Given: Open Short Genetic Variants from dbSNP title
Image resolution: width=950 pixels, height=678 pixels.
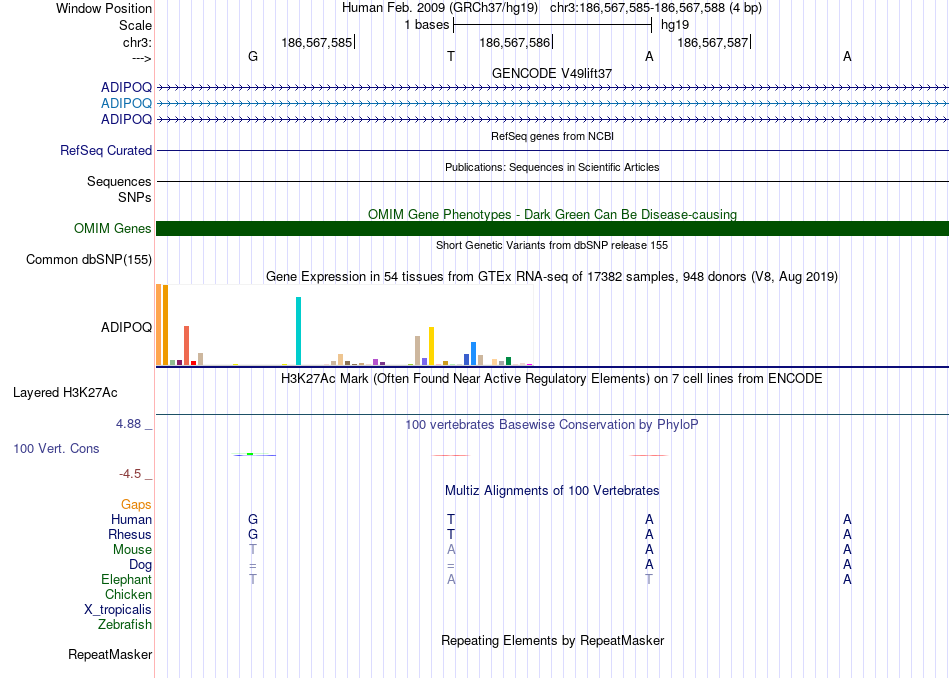Looking at the screenshot, I should coord(552,245).
